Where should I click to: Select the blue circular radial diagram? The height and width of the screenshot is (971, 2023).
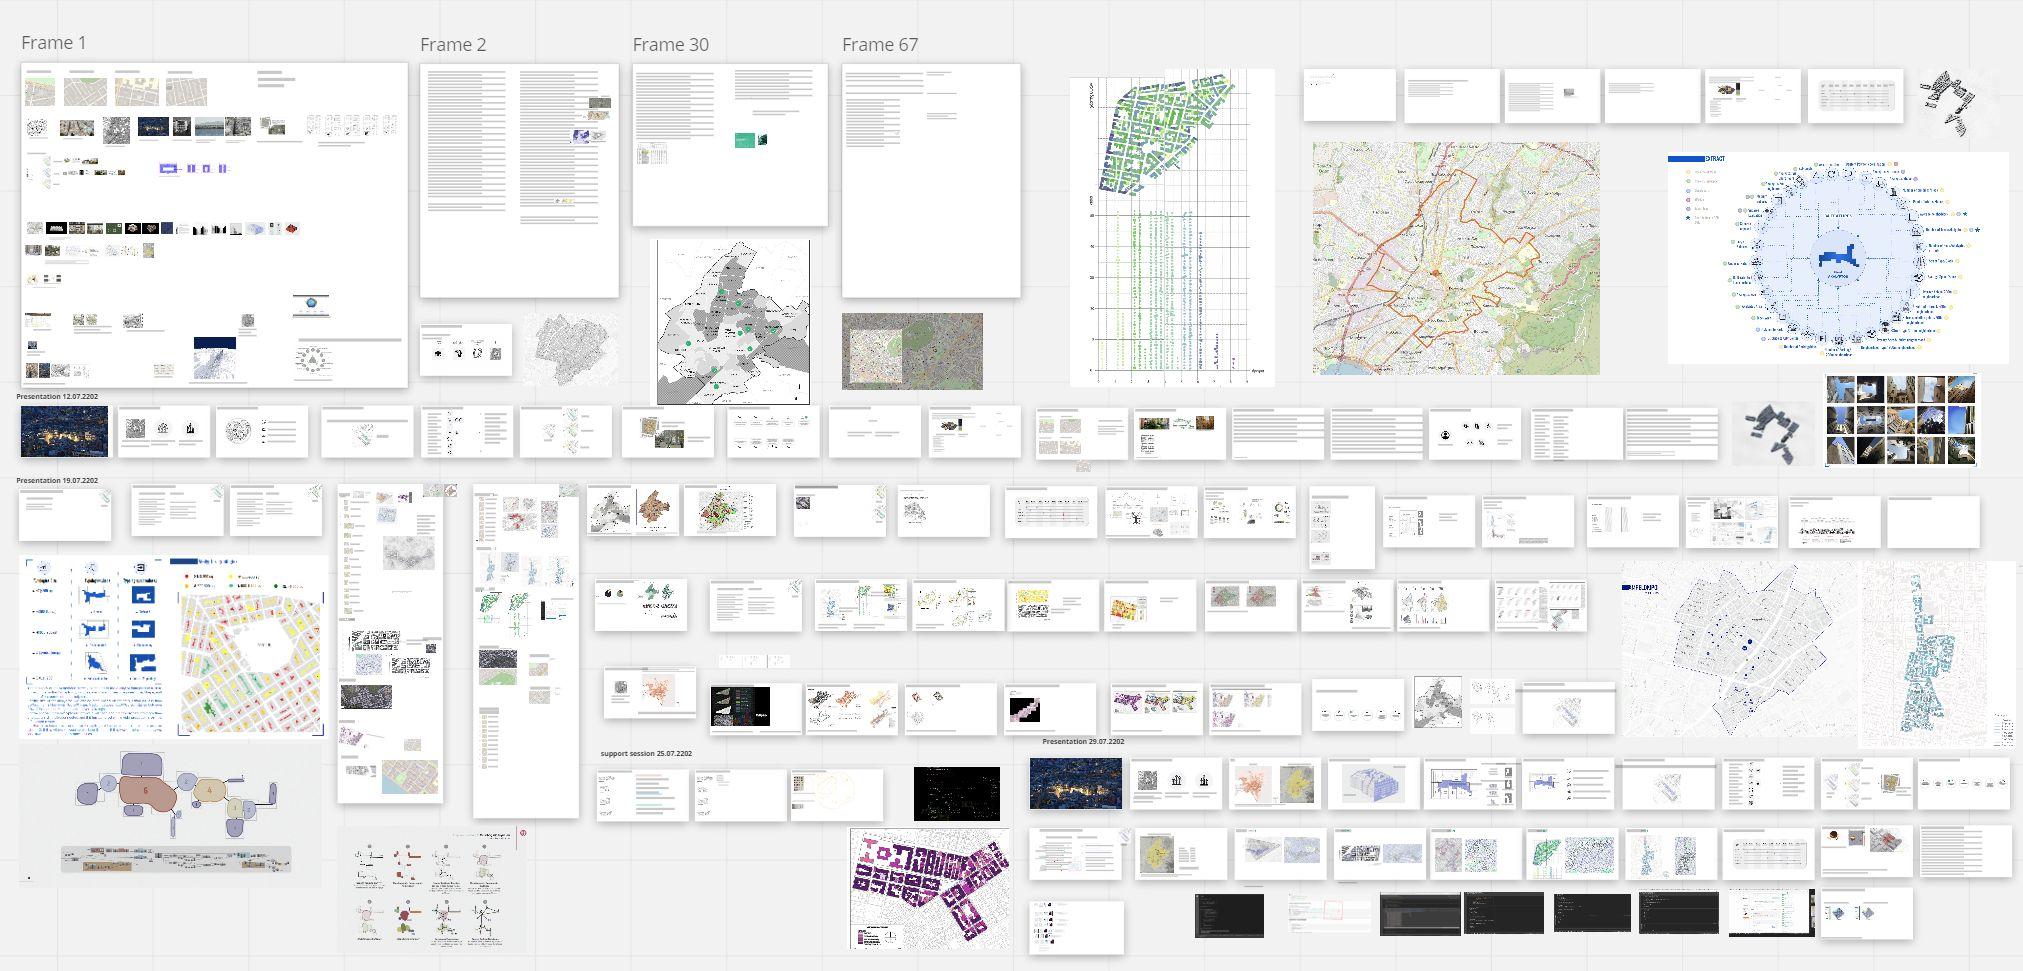(1838, 258)
